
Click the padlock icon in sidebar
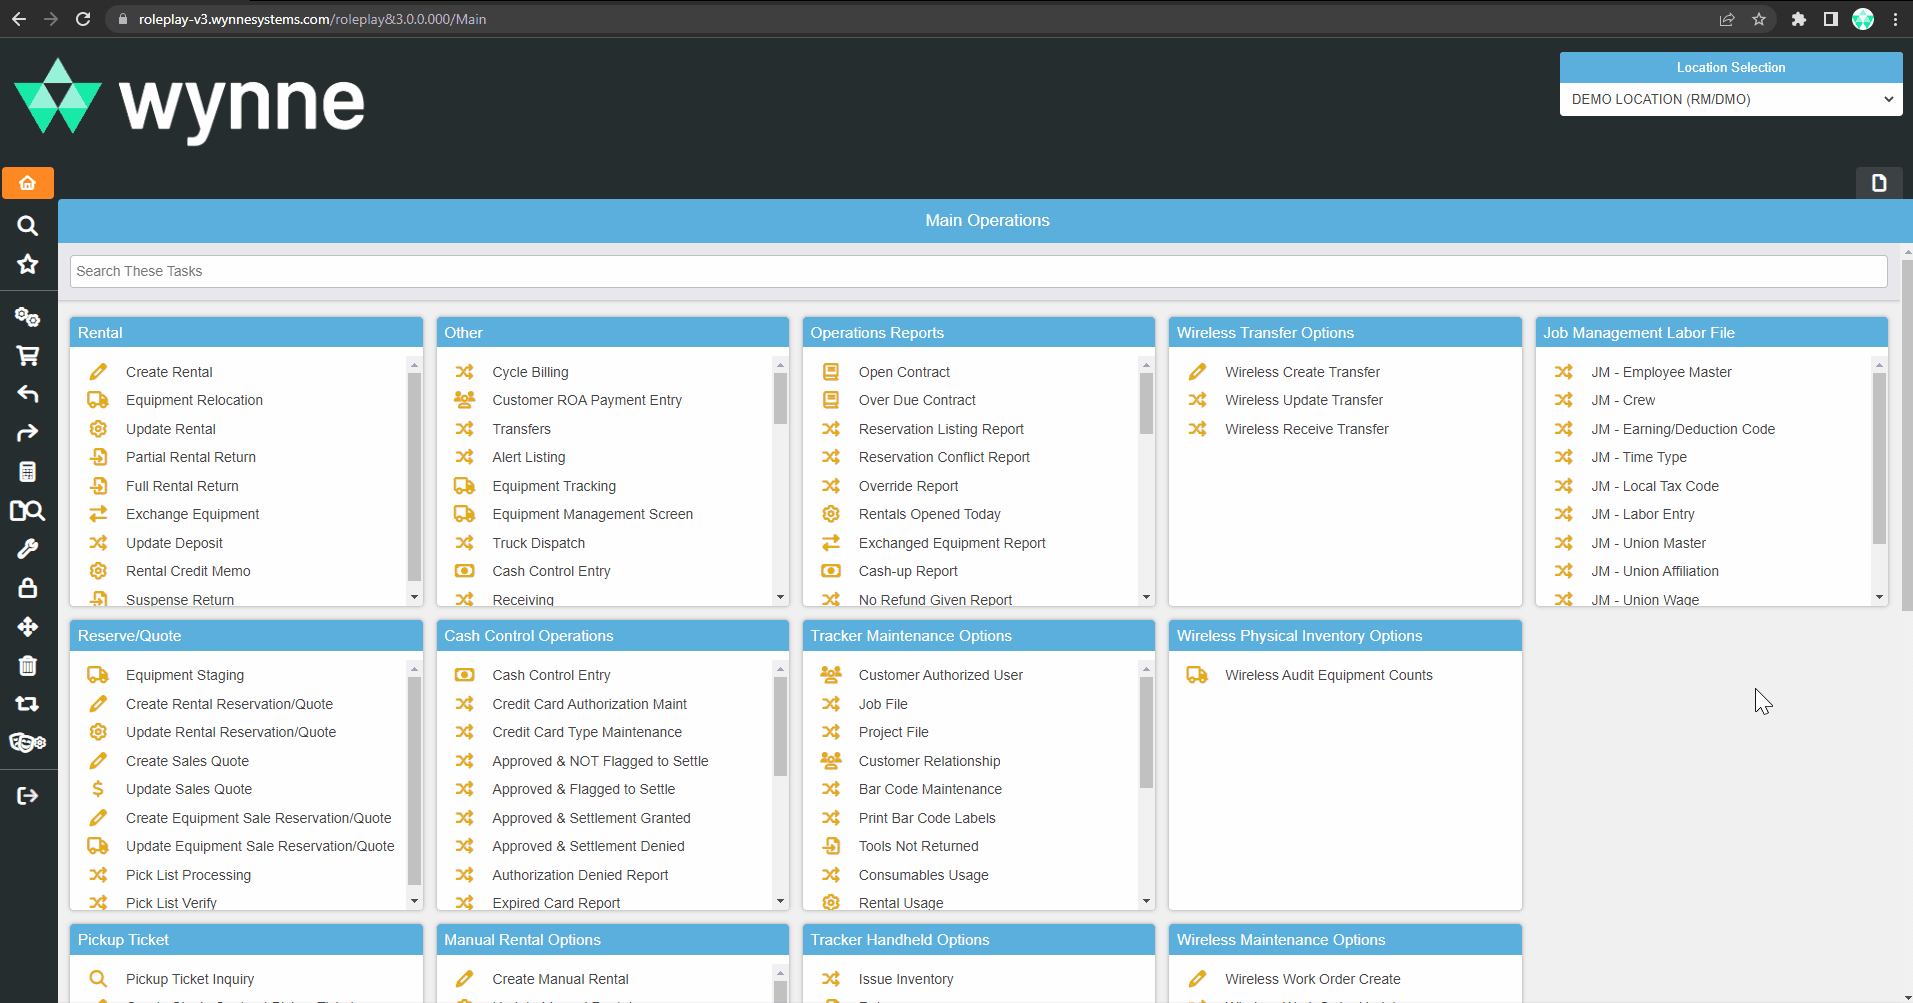point(28,587)
